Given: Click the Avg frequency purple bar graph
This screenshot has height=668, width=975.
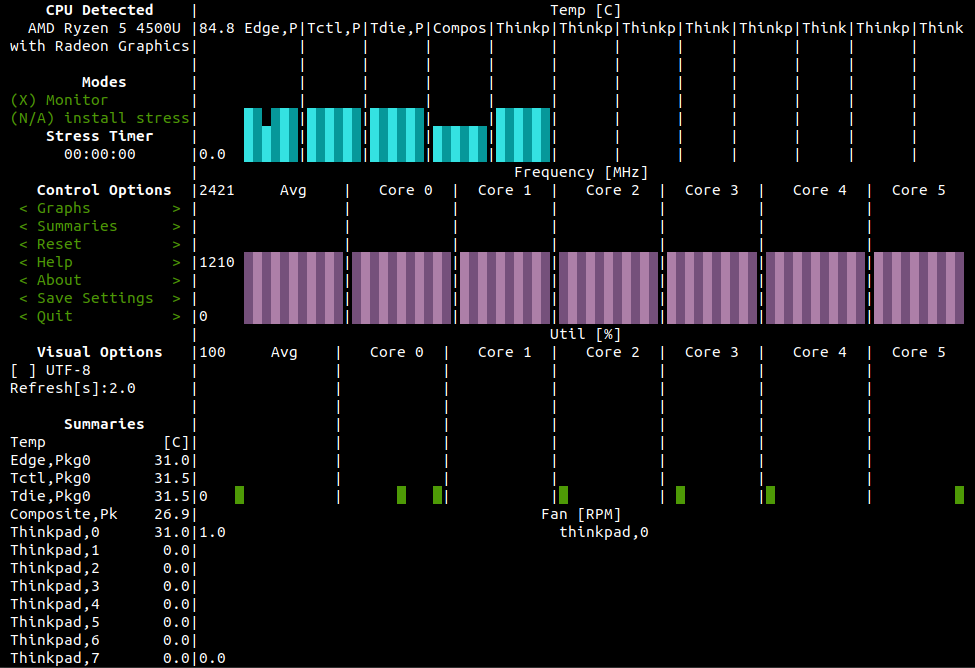Looking at the screenshot, I should pos(293,288).
